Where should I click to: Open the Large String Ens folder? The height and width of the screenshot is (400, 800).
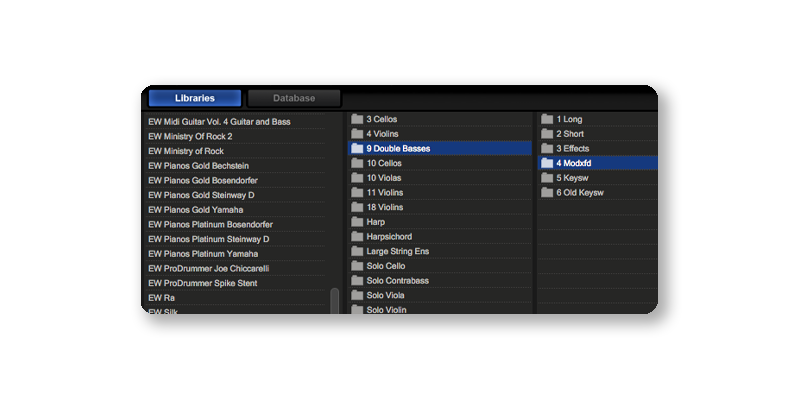coord(397,251)
